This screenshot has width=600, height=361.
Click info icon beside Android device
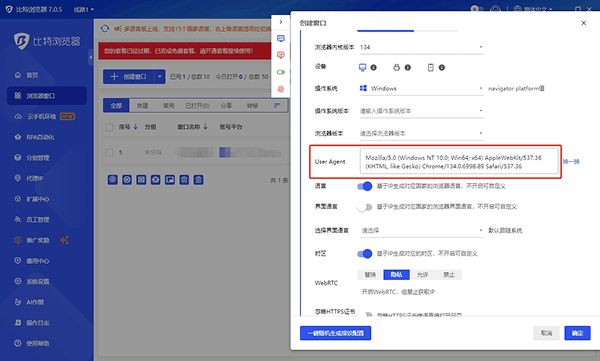pos(408,68)
